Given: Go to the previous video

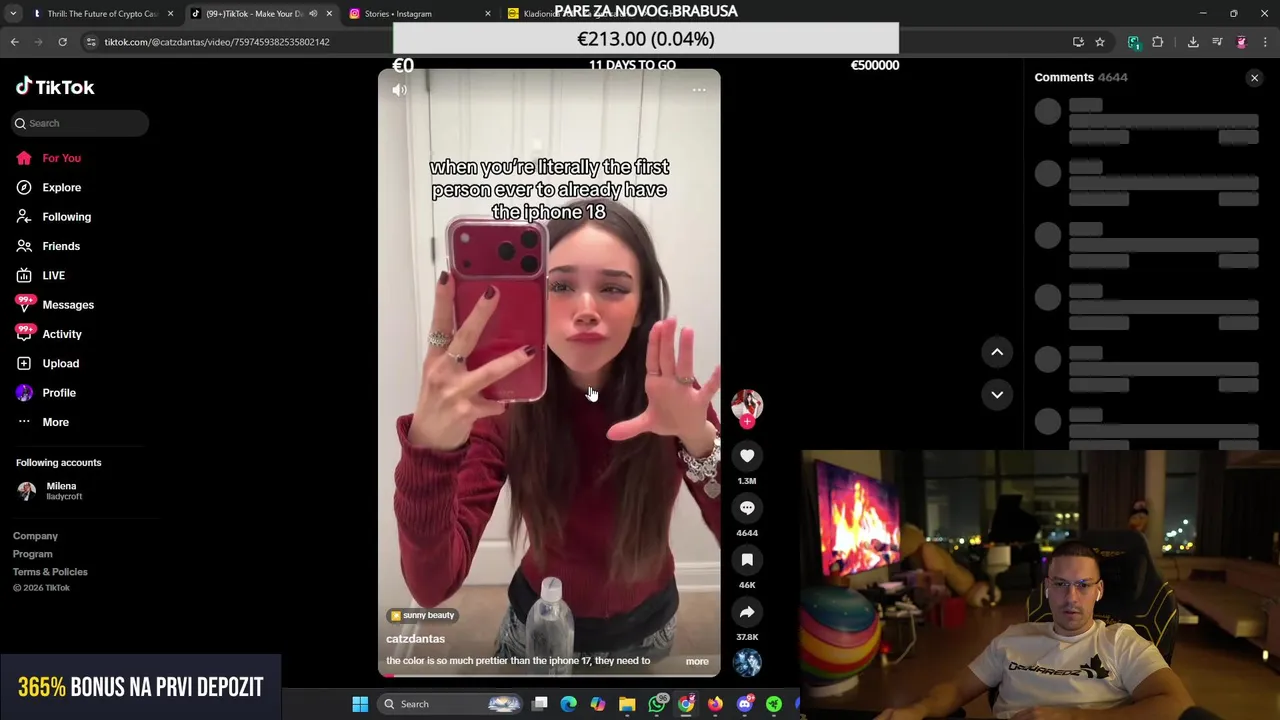Looking at the screenshot, I should (x=997, y=352).
